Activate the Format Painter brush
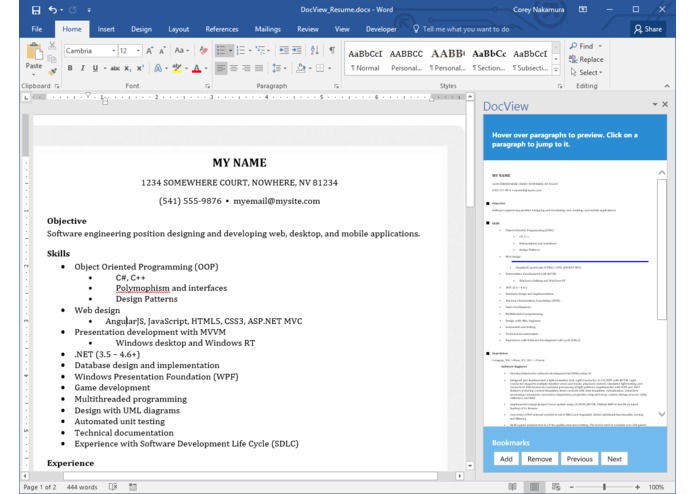This screenshot has width=695, height=494. (x=53, y=71)
